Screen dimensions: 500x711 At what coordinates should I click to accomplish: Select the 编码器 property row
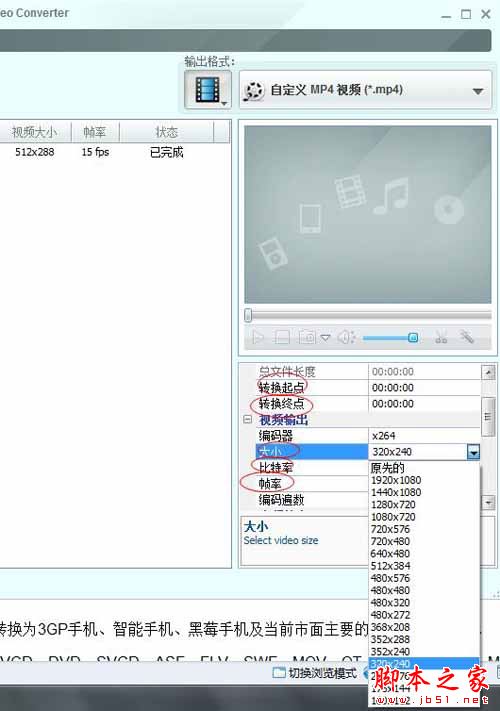312,436
